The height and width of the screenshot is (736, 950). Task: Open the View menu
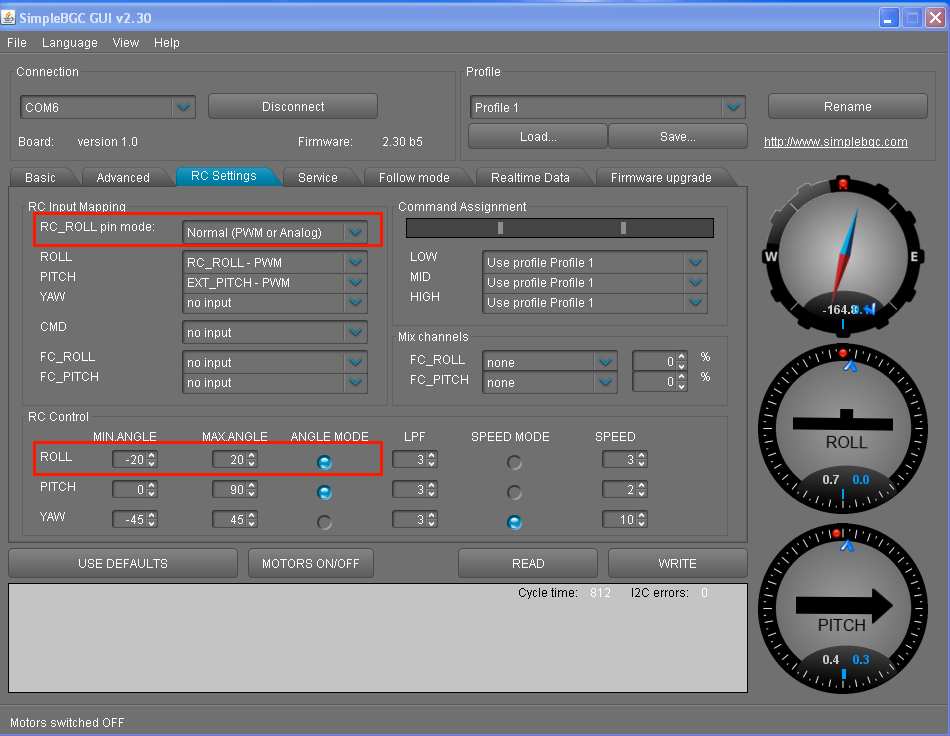point(126,42)
